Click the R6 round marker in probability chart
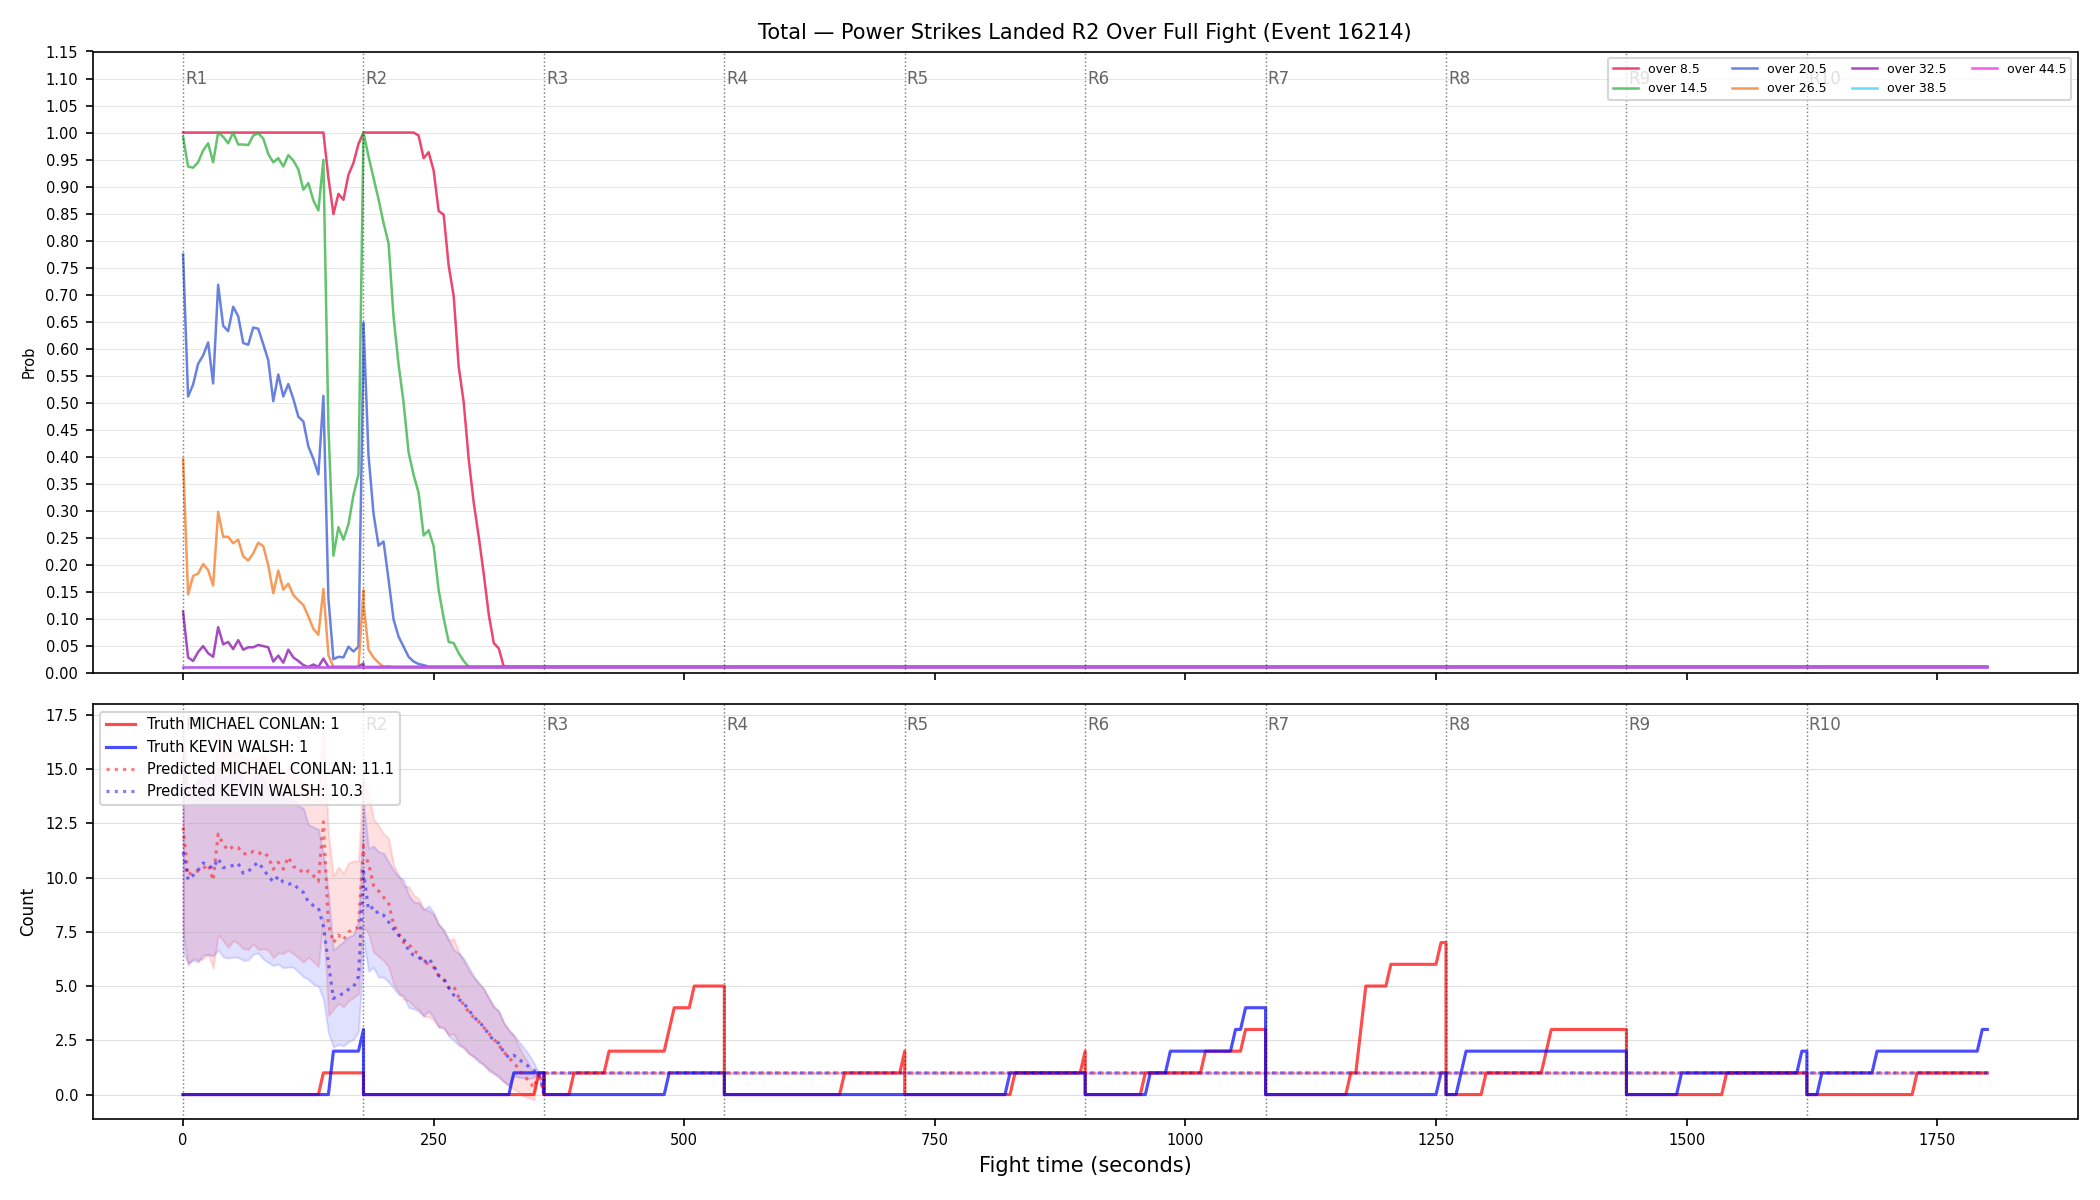This screenshot has height=1200, width=2100. 1098,78
